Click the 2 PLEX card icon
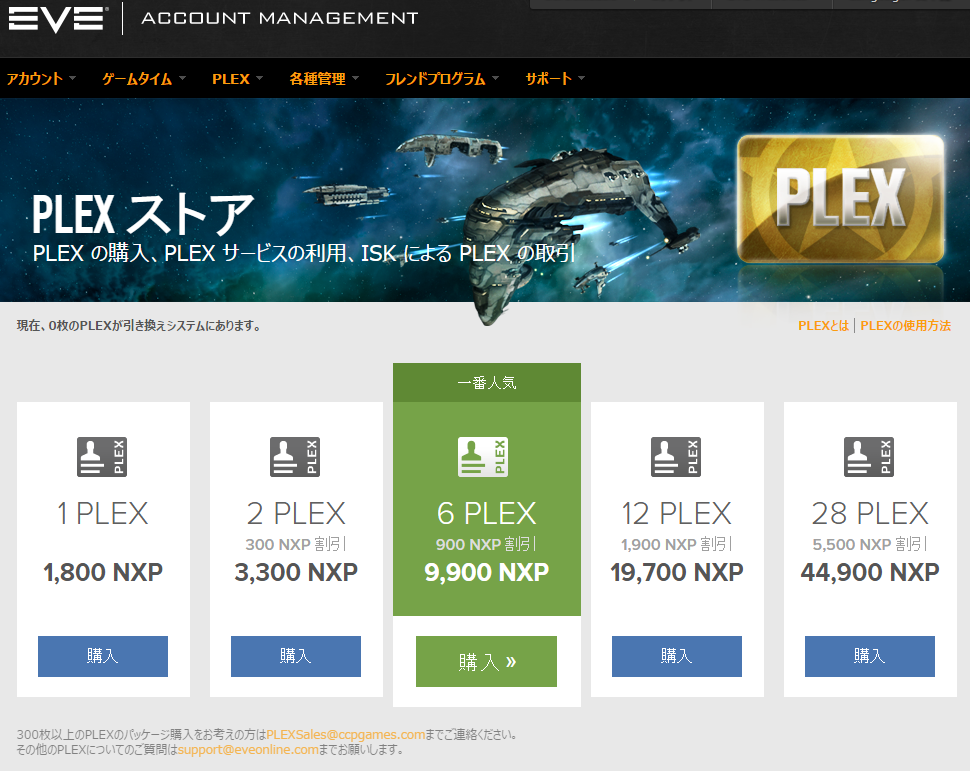This screenshot has height=771, width=970. point(295,457)
